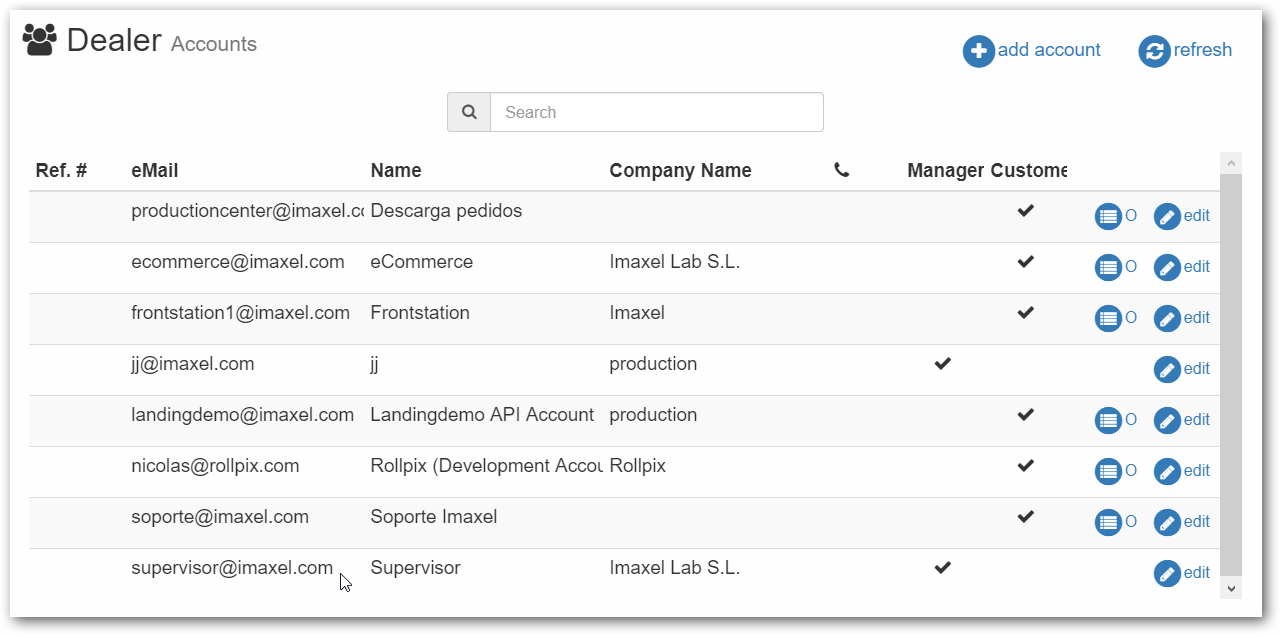Click the Customer checkmark for soporte@imaxel.com
Viewport: 1280px width, 635px height.
click(1025, 517)
